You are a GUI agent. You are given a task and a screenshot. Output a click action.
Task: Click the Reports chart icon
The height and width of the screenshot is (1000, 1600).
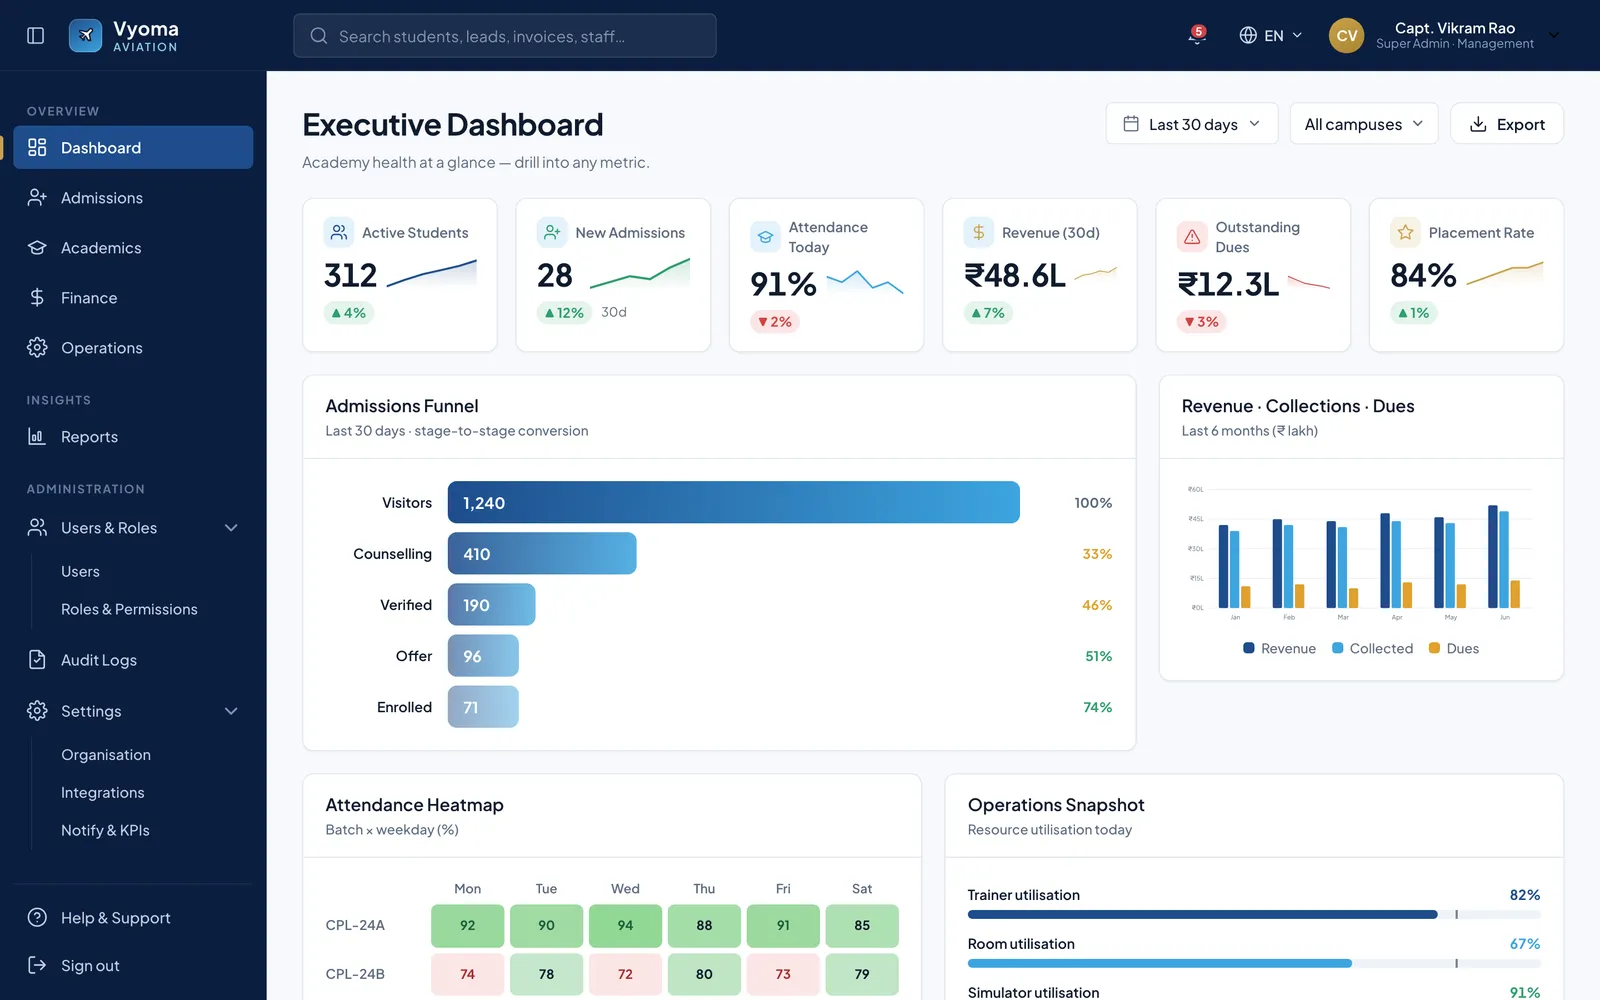click(37, 437)
